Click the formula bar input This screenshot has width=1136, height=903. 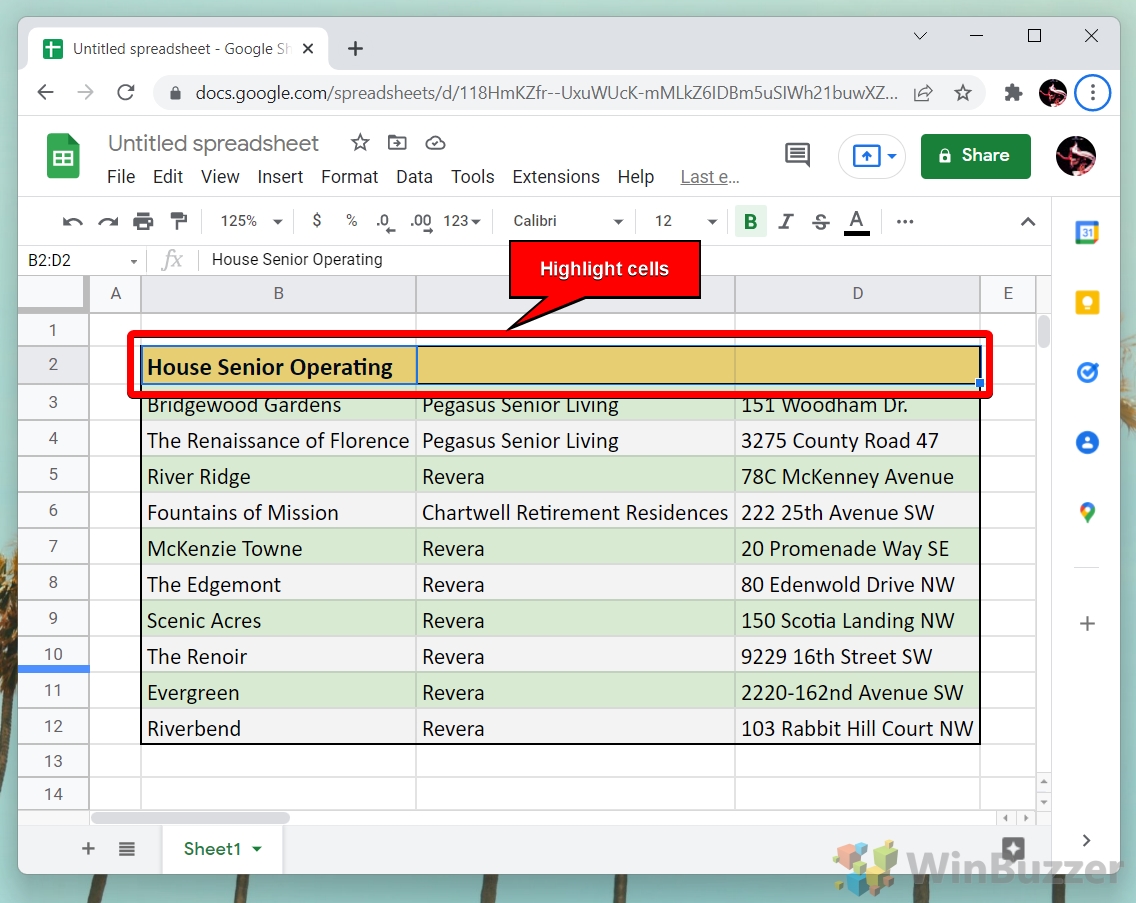623,259
